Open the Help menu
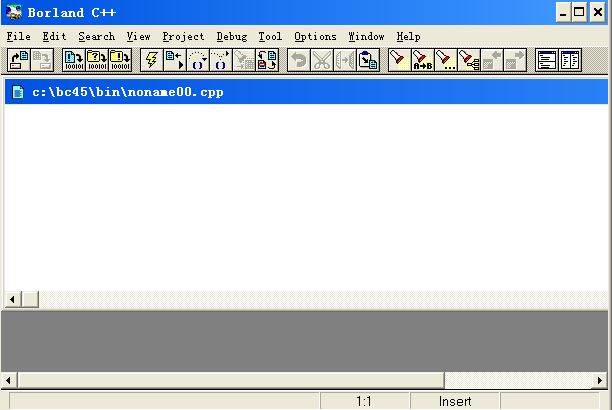This screenshot has height=410, width=612. [408, 37]
